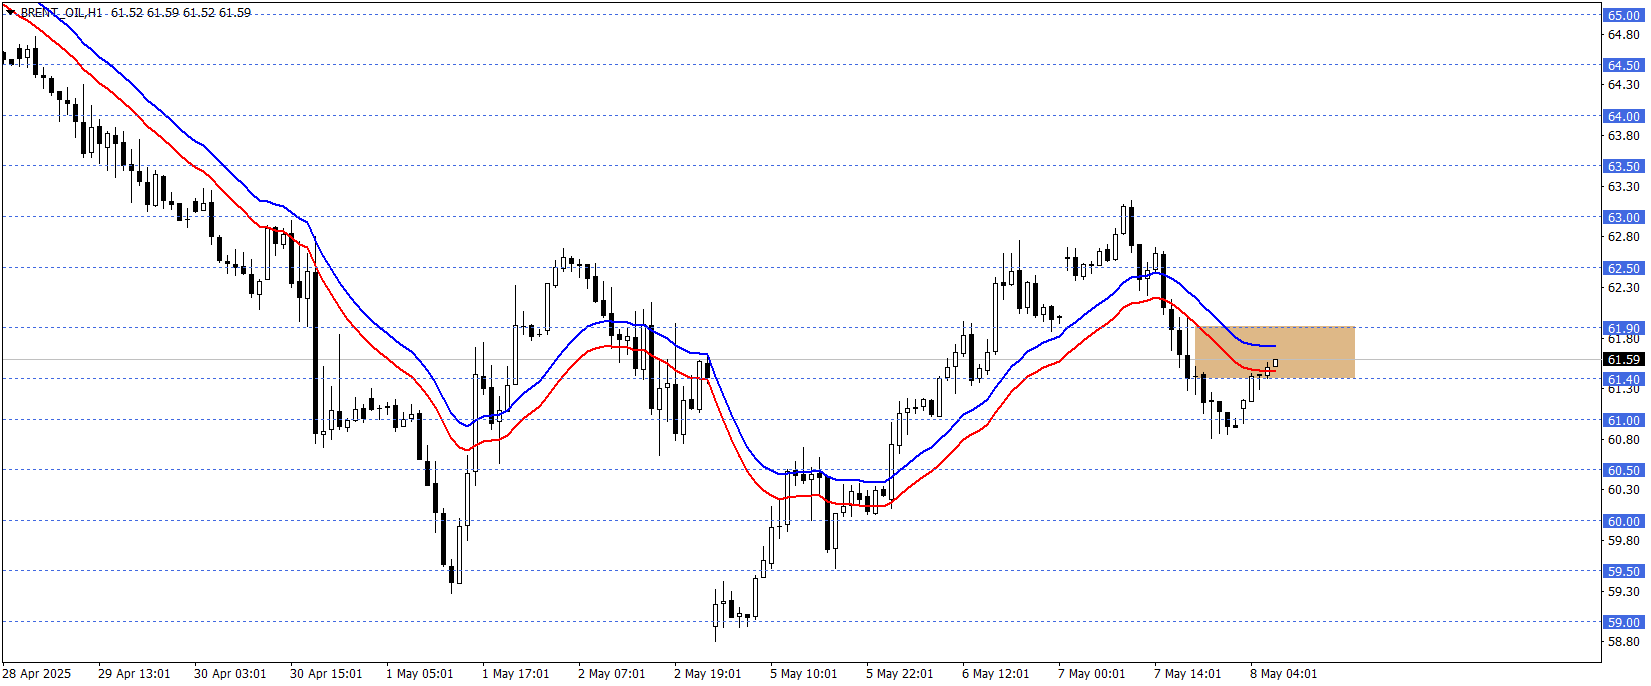Screen dimensions: 1651x686
Task: Click the 62.50 level price label
Action: [x=1624, y=268]
